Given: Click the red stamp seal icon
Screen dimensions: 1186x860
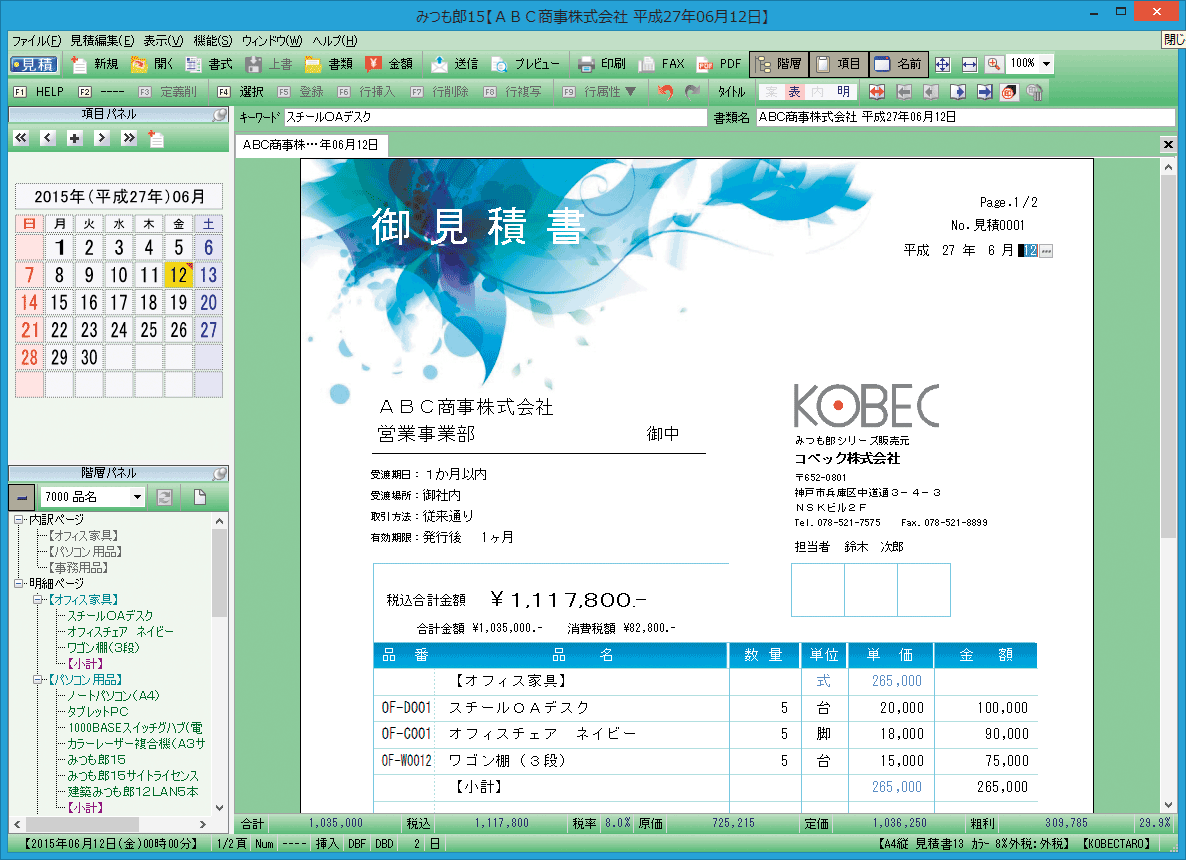Looking at the screenshot, I should 1008,92.
